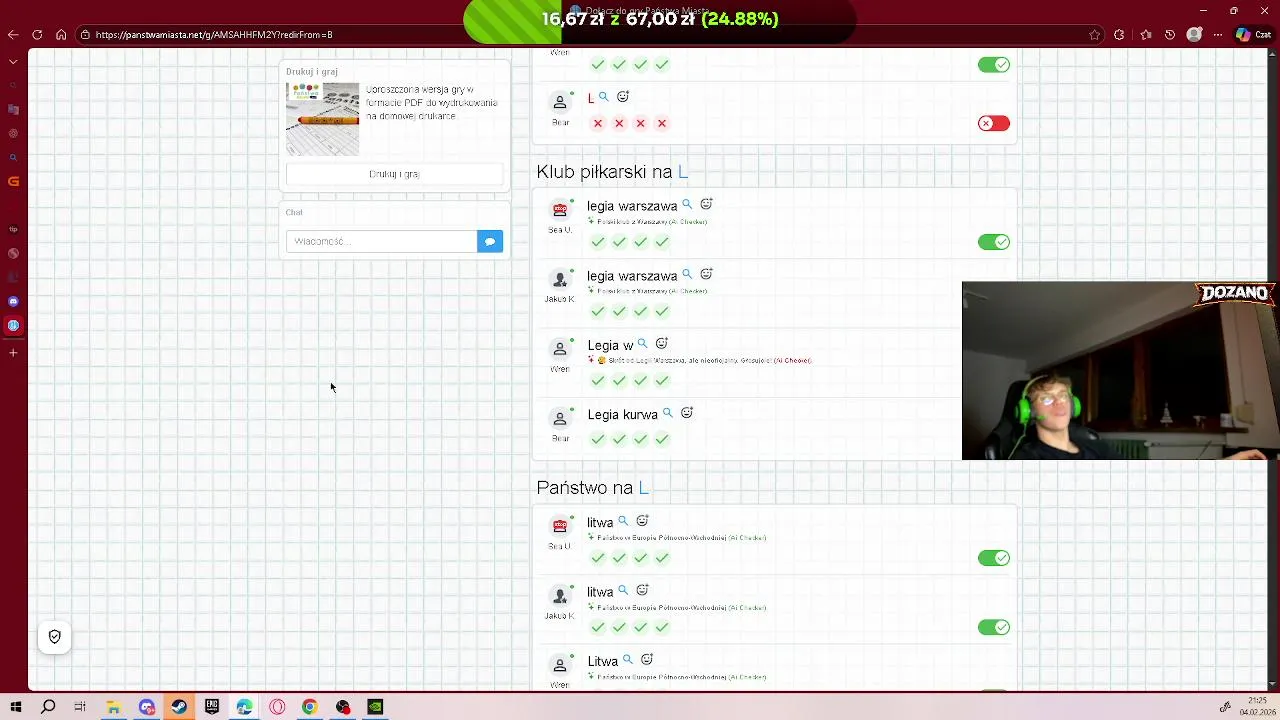Click magnifier icon next to Sea U. legia warszawa
This screenshot has height=720, width=1280.
pyautogui.click(x=687, y=204)
